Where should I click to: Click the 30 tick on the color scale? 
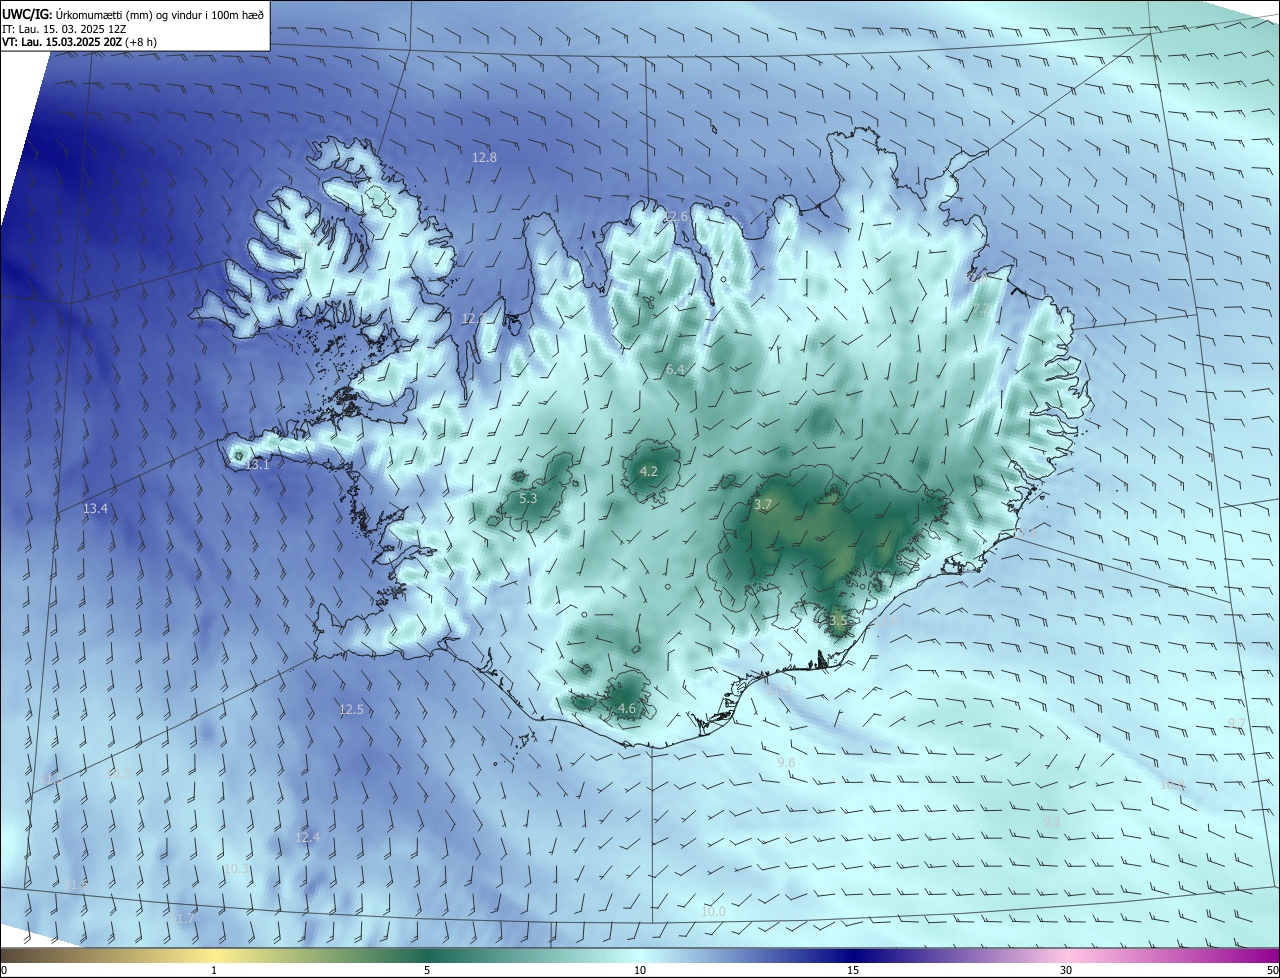click(1066, 970)
